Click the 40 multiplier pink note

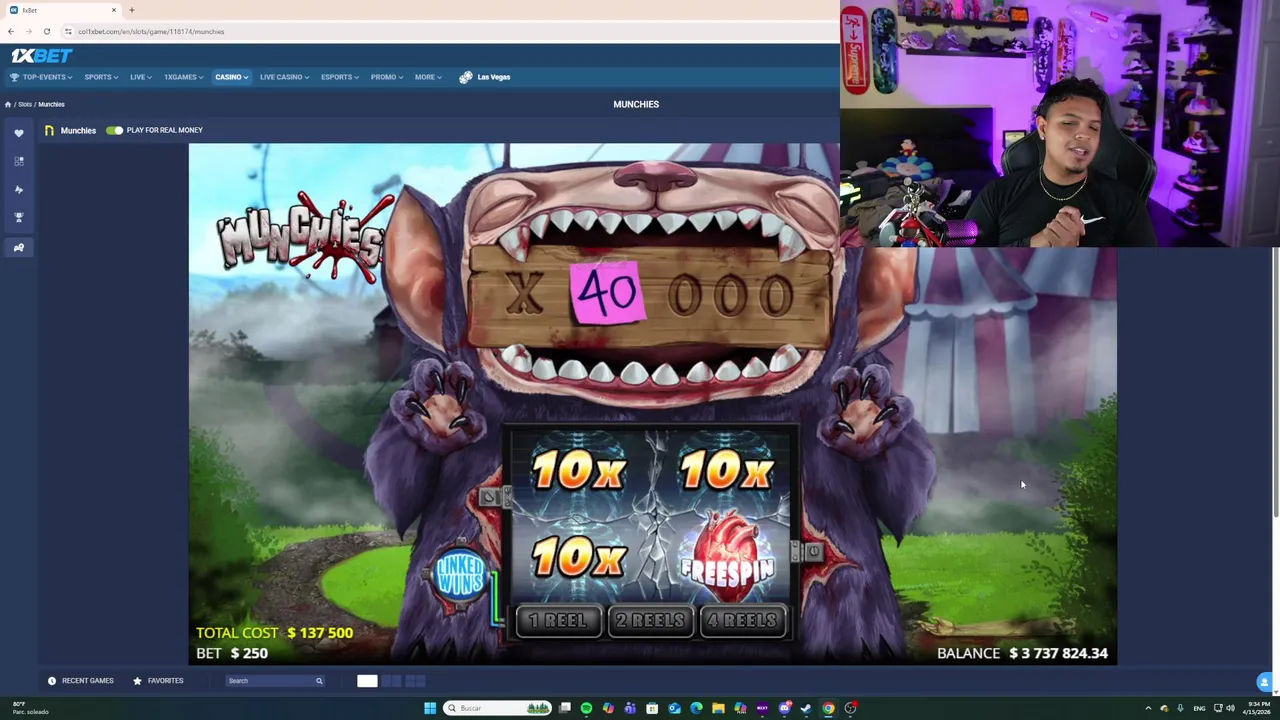[607, 292]
